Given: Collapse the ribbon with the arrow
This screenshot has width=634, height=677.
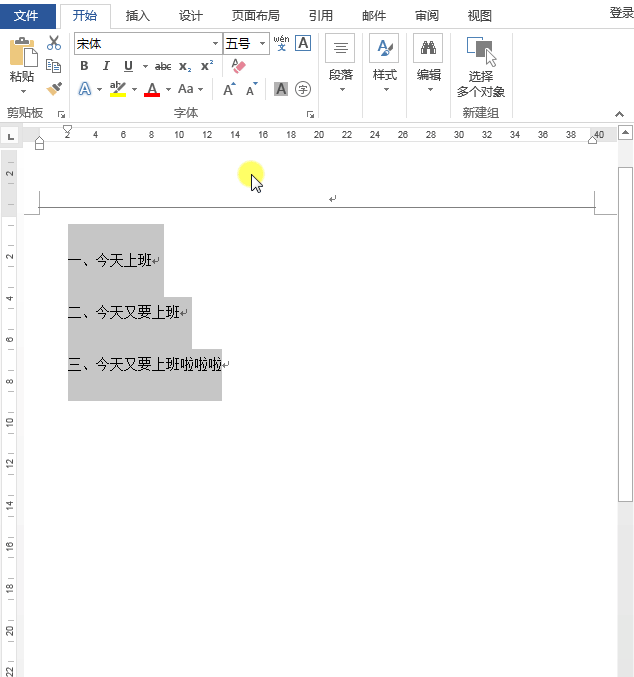Looking at the screenshot, I should [619, 114].
